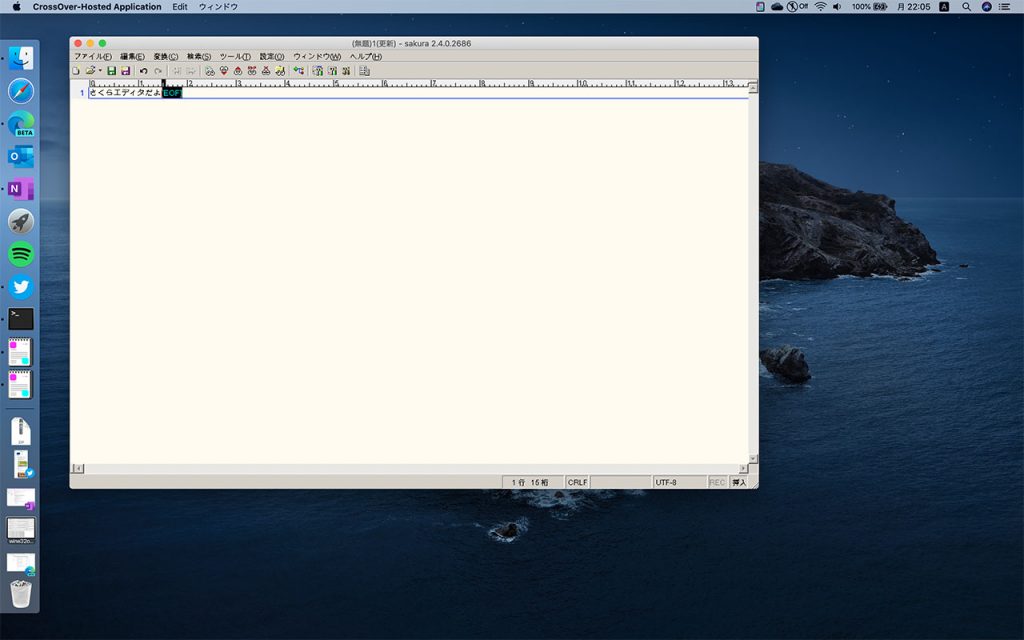Open Spotify from the Dock

[21, 254]
